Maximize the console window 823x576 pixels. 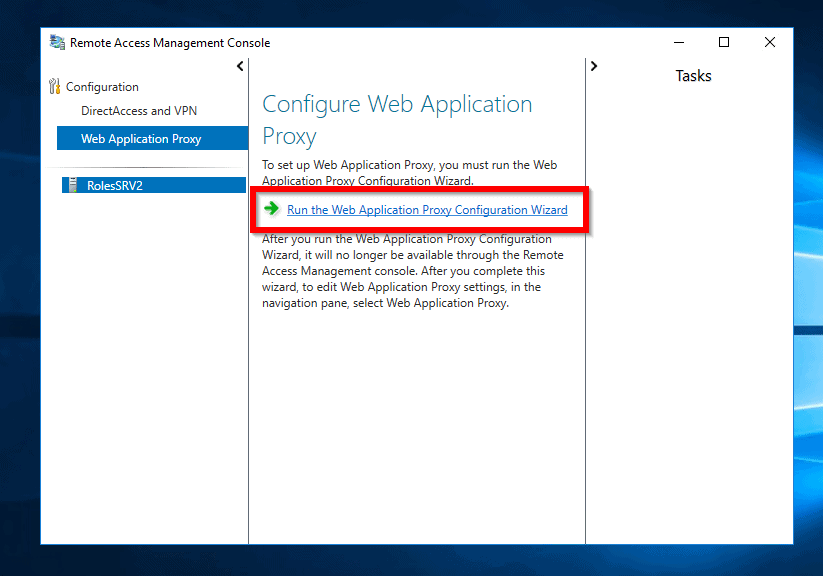pos(723,41)
